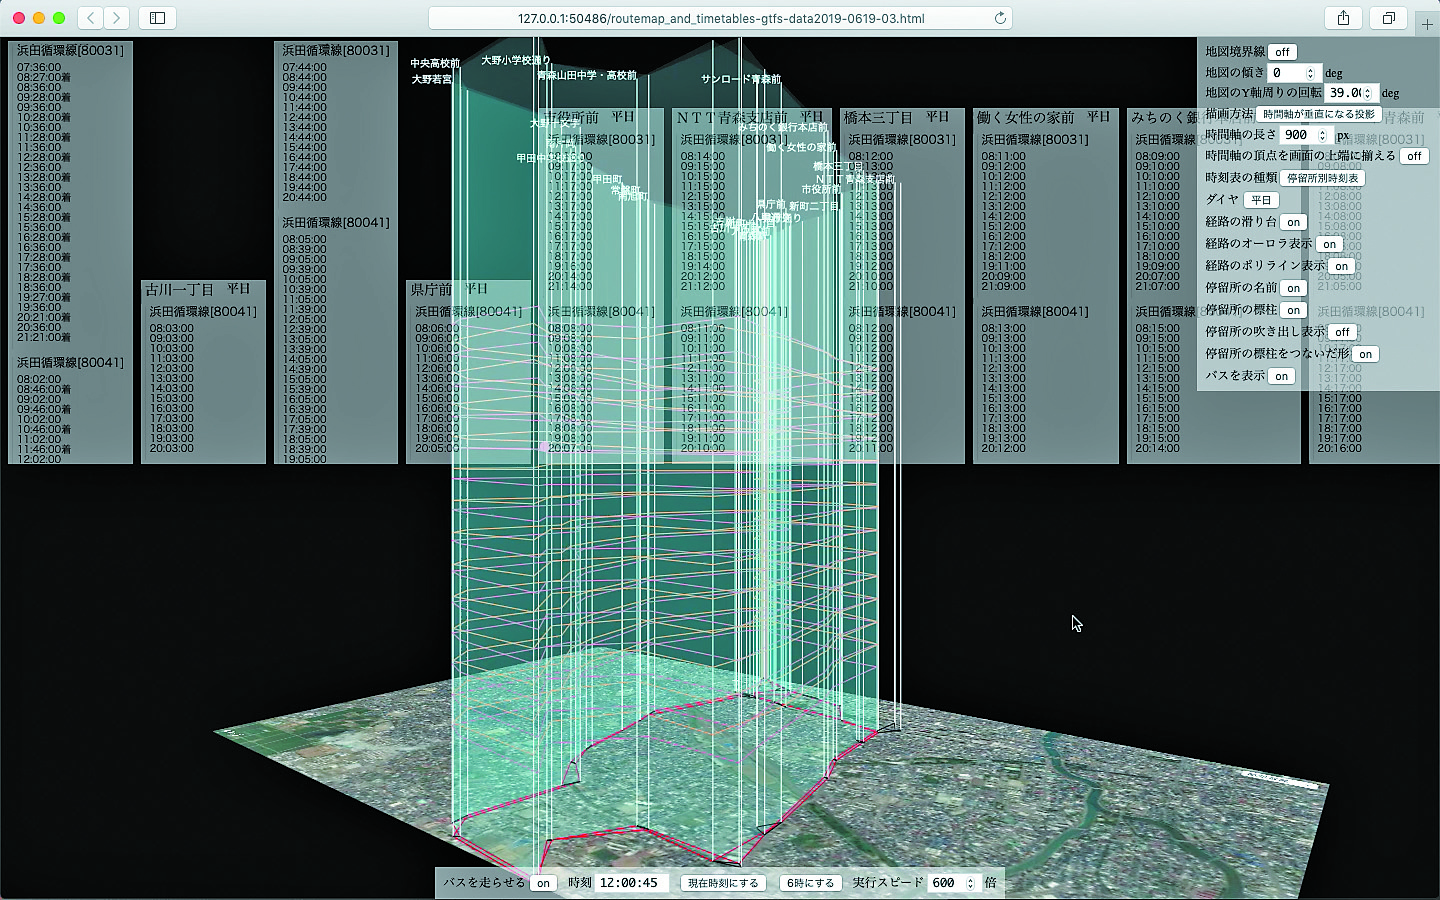Click the 6時にする button
Image resolution: width=1440 pixels, height=900 pixels.
pos(810,883)
